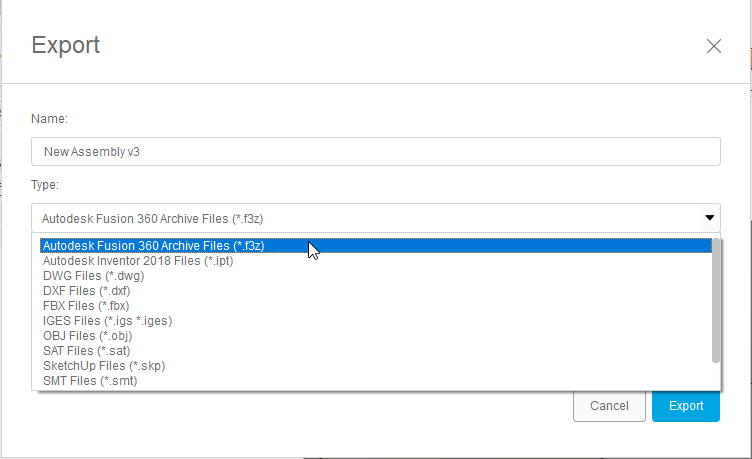The image size is (752, 459).
Task: Click the file type list scrollbar thumb
Action: [716, 300]
